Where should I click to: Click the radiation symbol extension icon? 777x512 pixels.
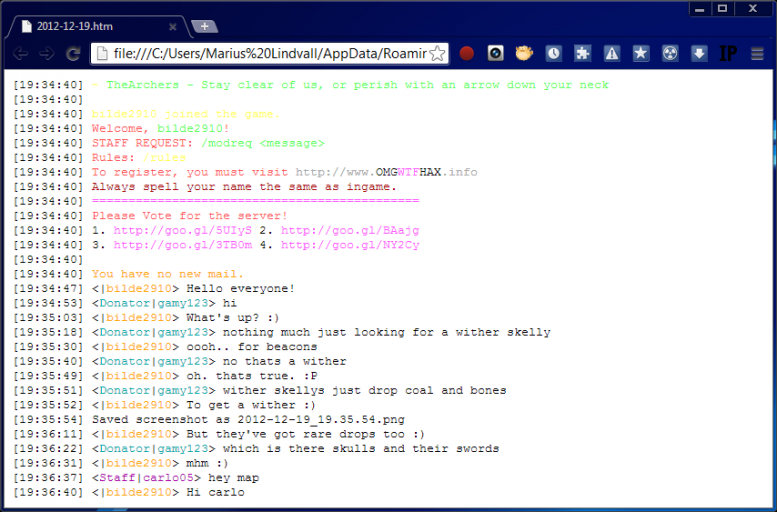click(670, 53)
